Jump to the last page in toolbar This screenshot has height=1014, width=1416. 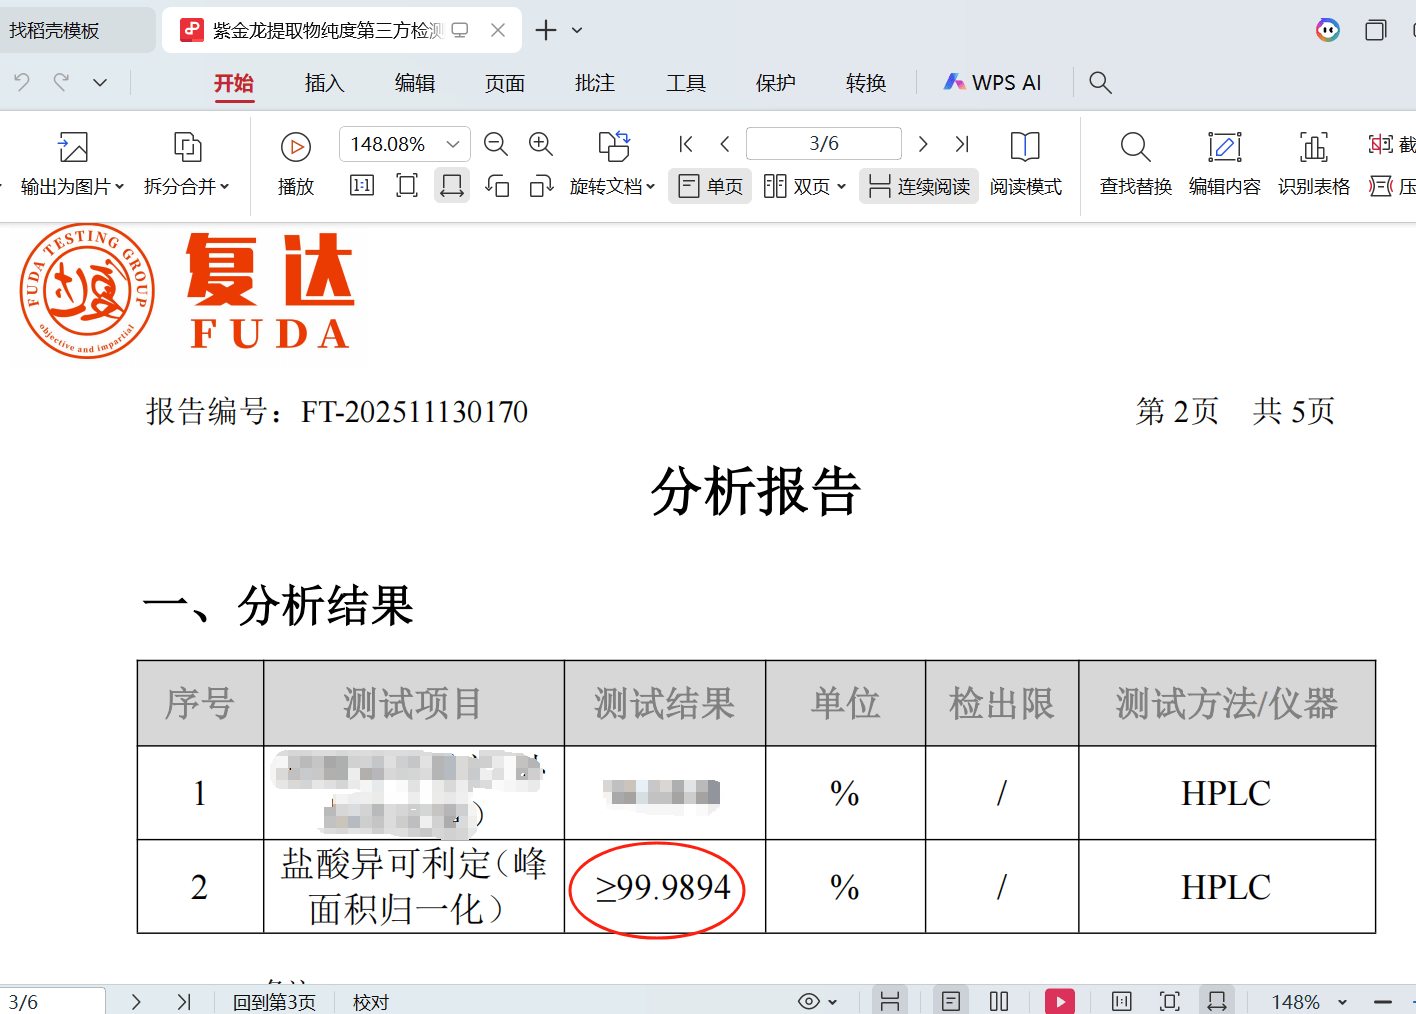(x=962, y=144)
